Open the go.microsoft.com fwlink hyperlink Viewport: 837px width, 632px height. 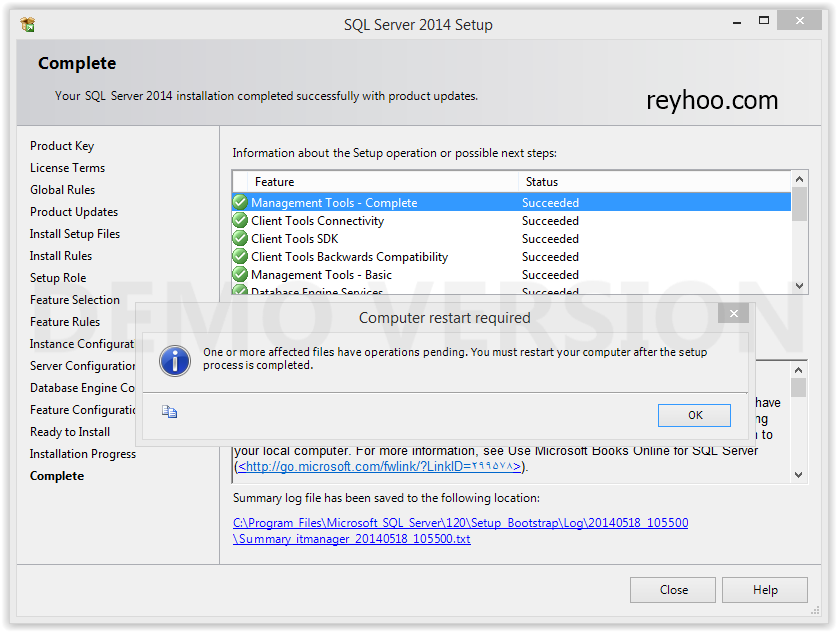(x=379, y=467)
